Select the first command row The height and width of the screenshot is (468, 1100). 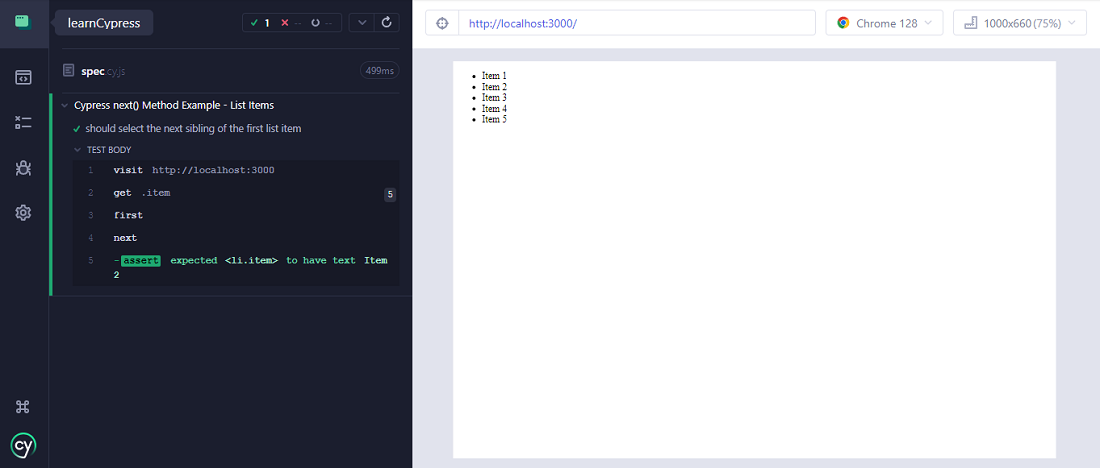point(236,215)
